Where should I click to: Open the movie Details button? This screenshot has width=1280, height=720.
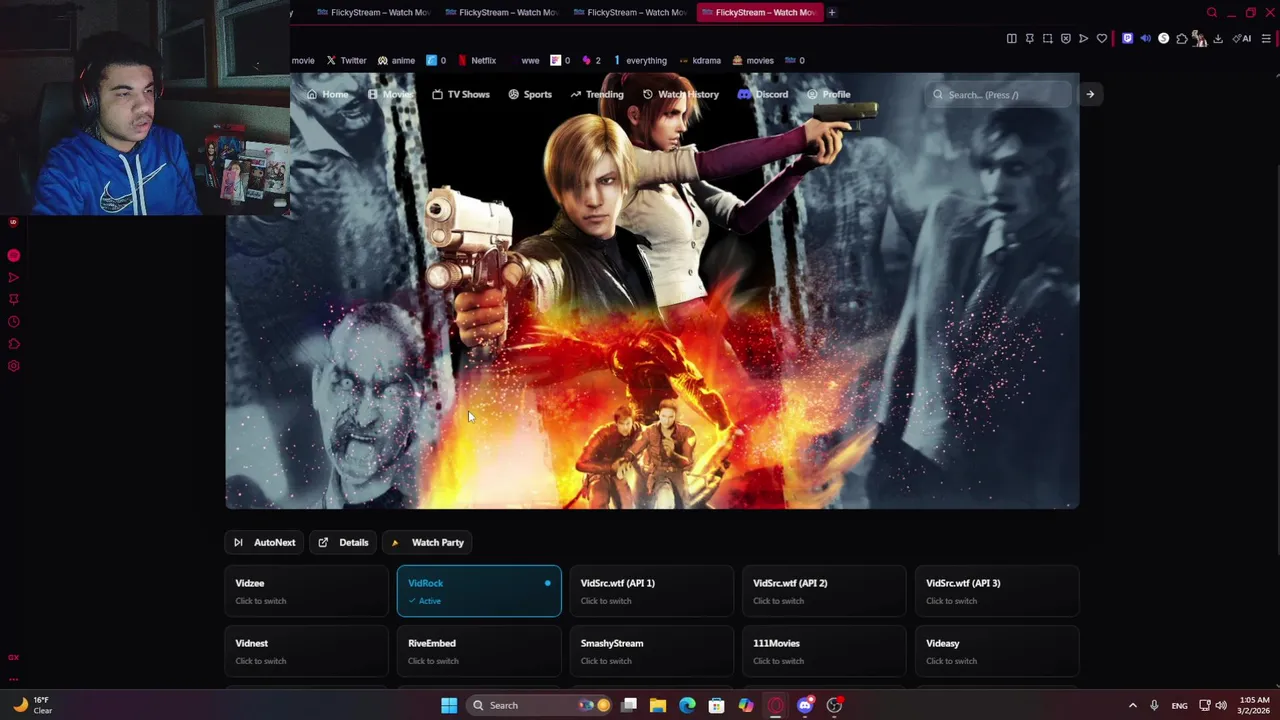pyautogui.click(x=343, y=542)
